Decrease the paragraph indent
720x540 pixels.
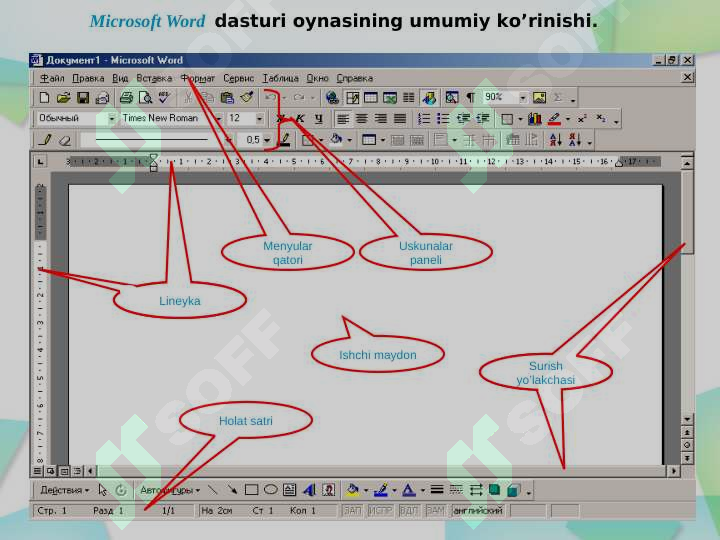pos(463,119)
